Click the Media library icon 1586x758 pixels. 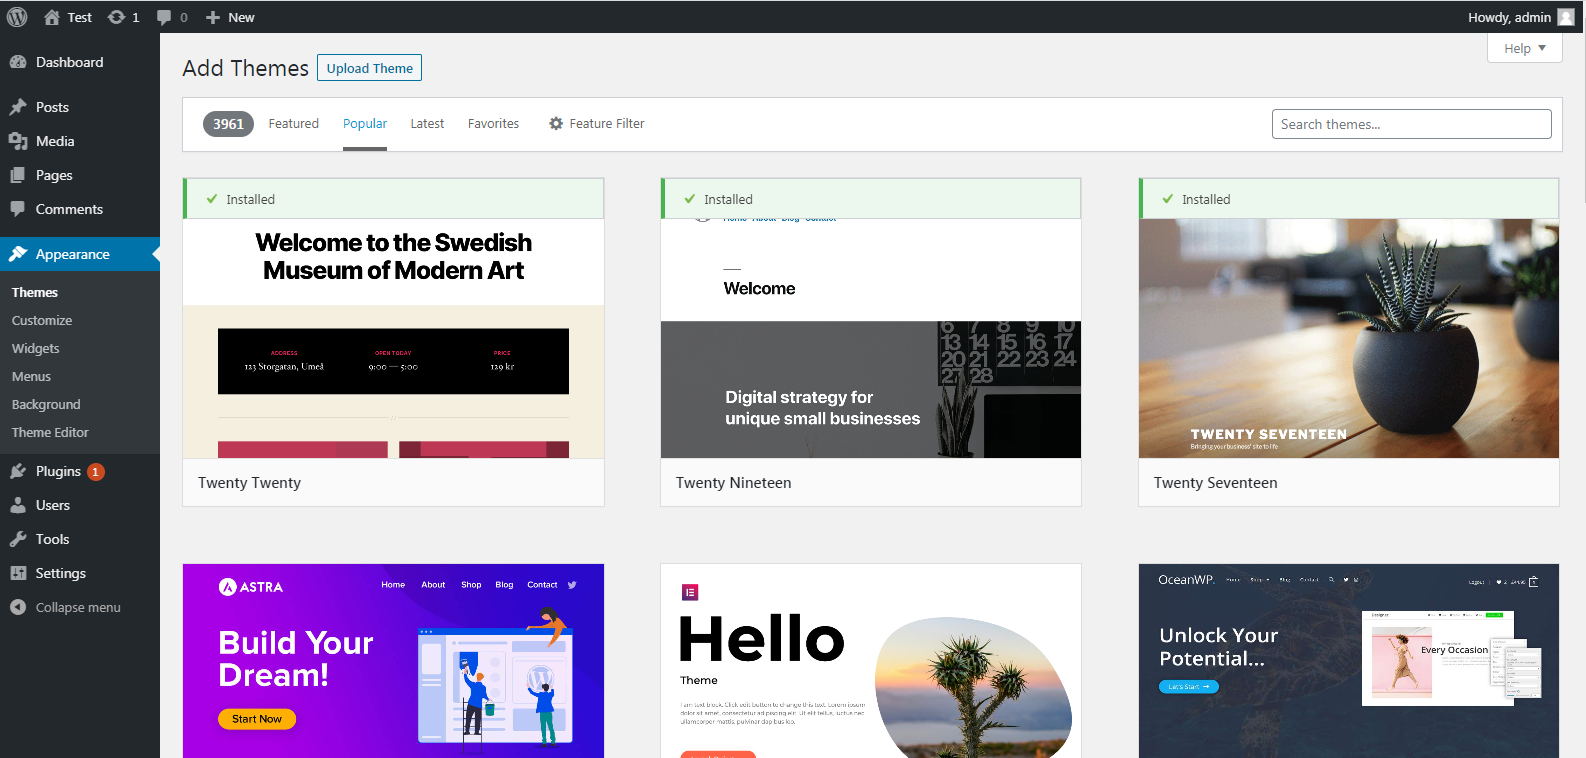(18, 141)
